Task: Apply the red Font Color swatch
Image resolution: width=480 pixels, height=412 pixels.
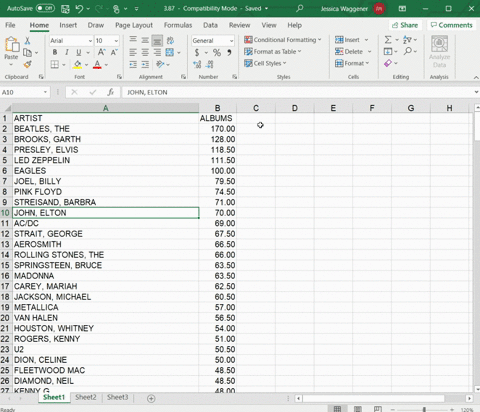Action: coord(97,64)
